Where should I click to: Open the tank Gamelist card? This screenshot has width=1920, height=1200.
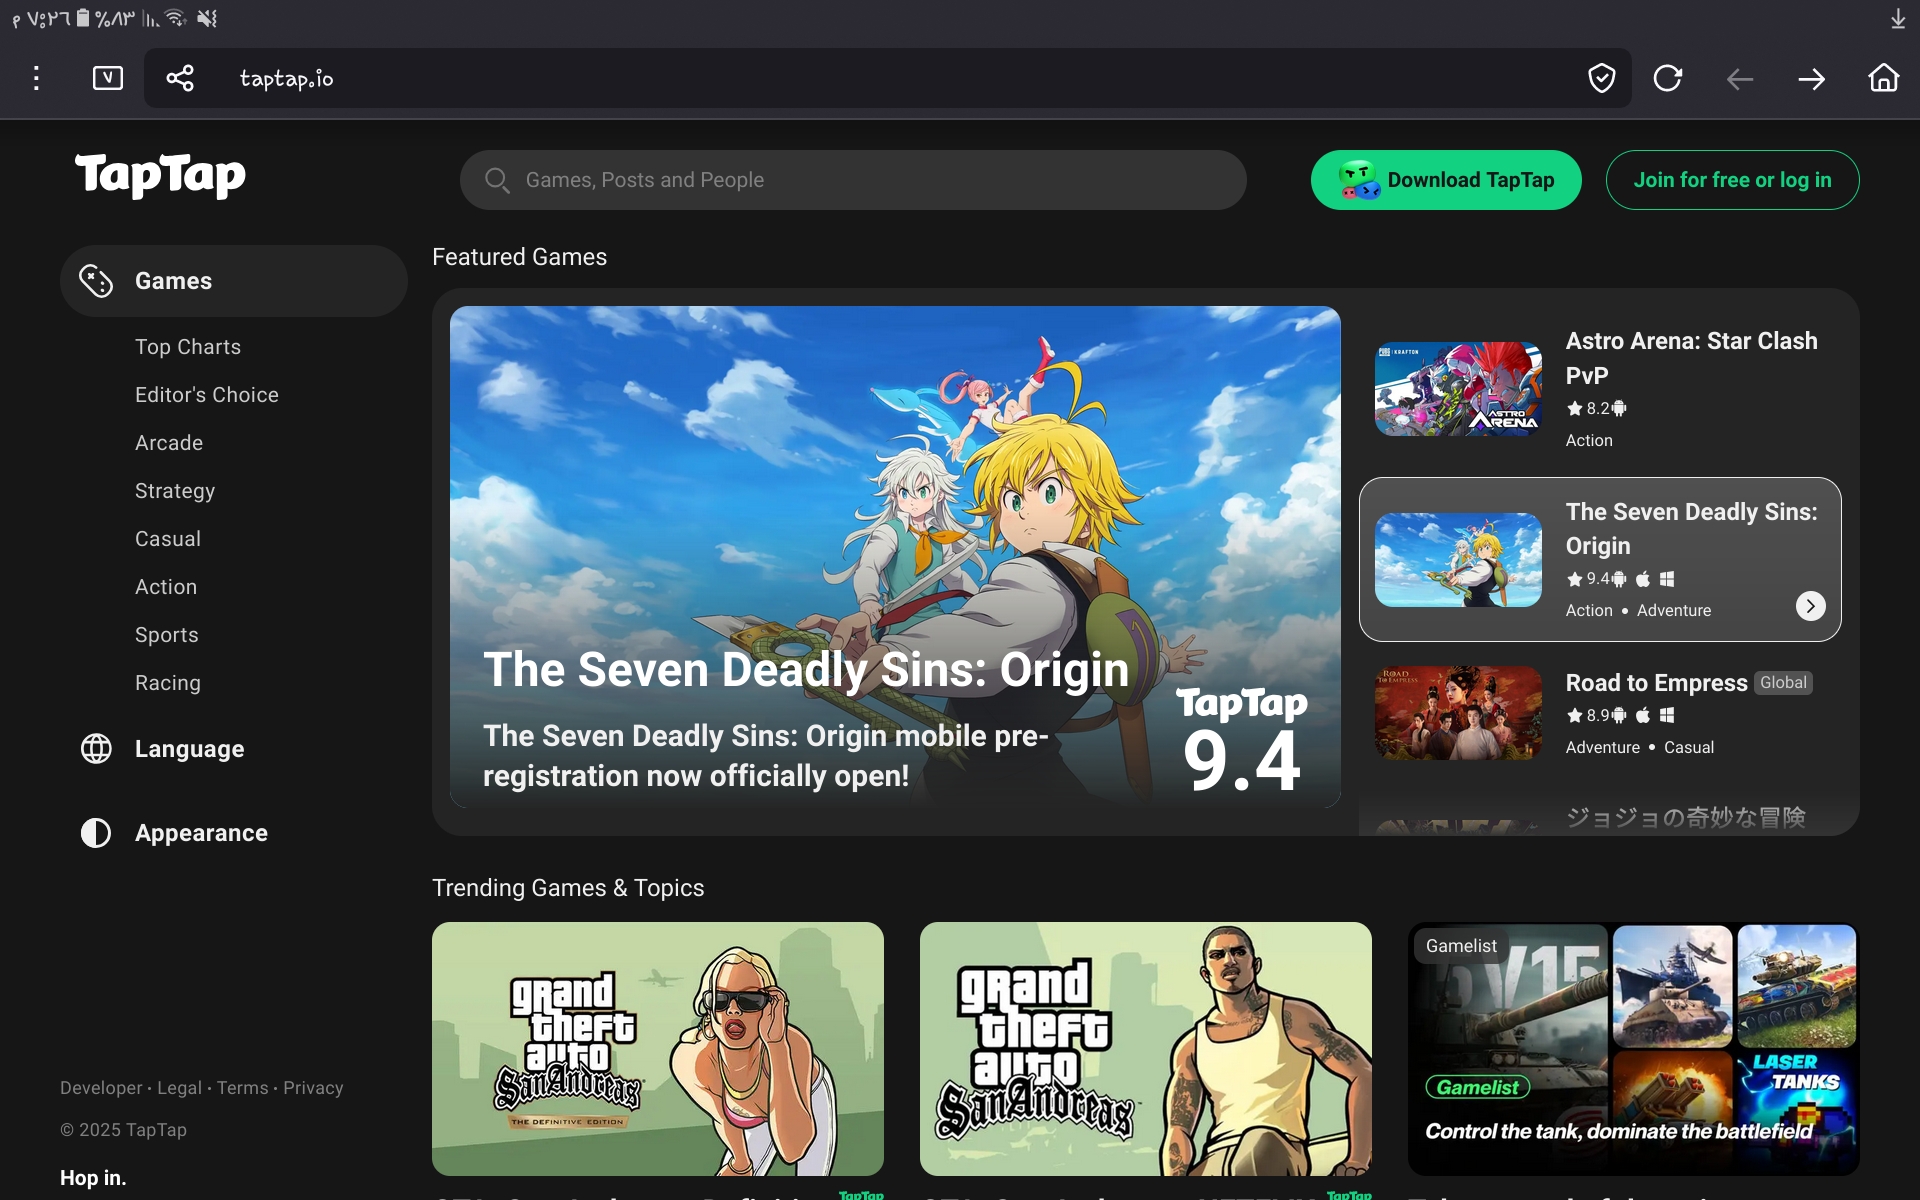click(x=1634, y=1049)
